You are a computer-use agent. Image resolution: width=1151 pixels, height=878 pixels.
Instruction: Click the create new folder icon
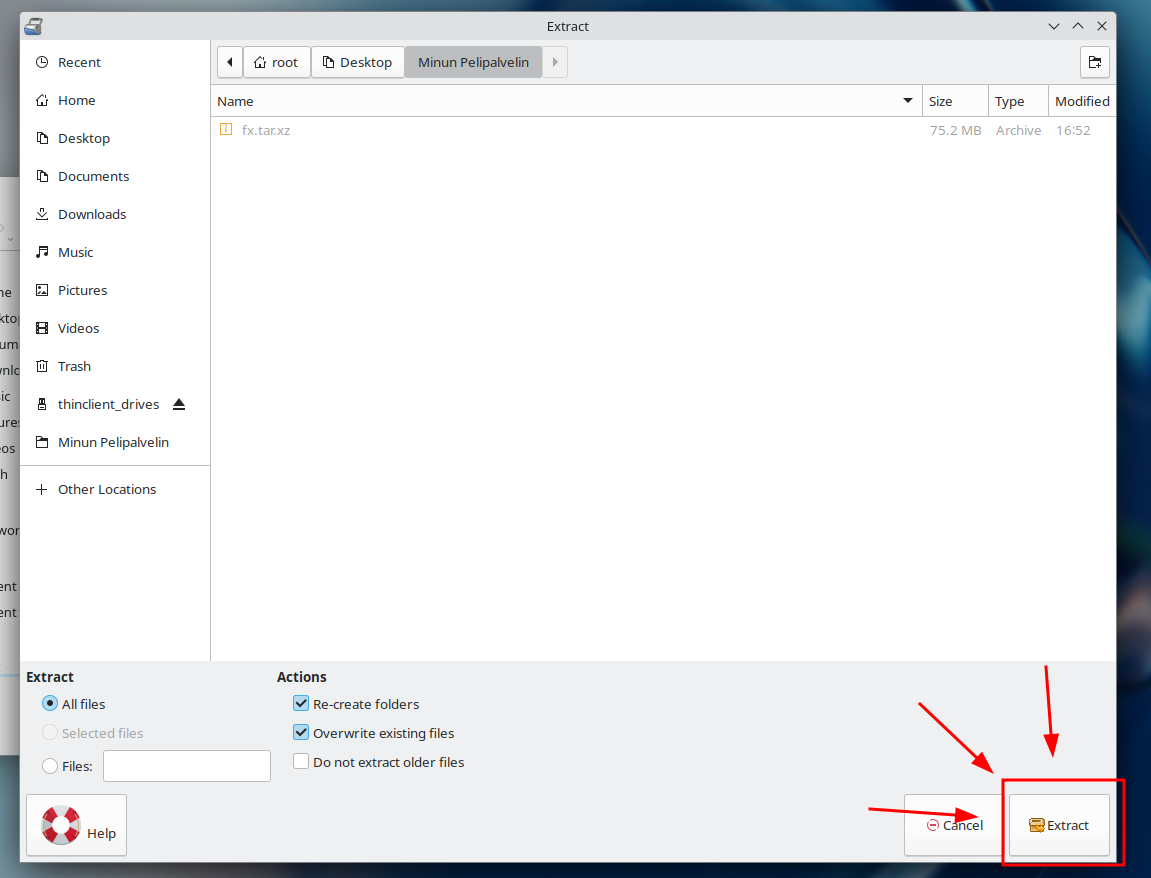(x=1094, y=62)
